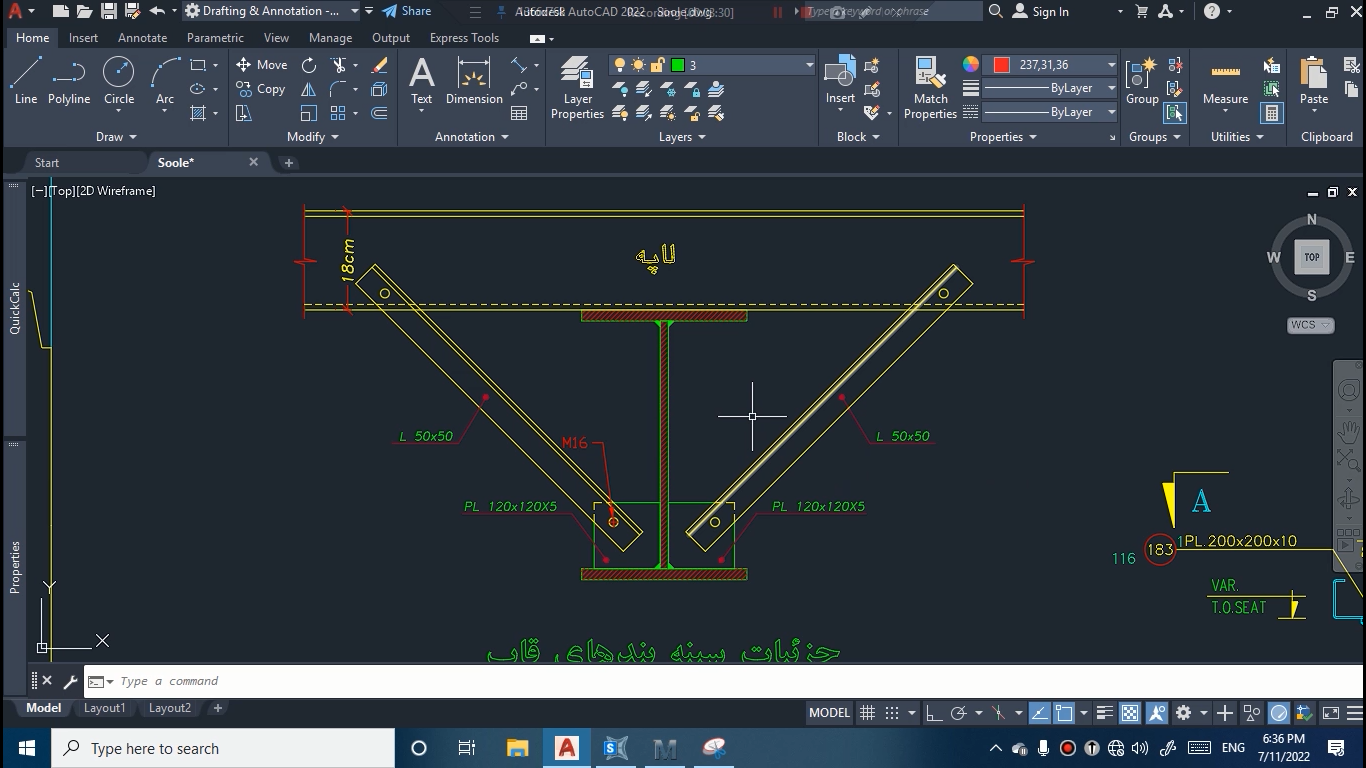Toggle snap mode in status bar
1366x768 pixels.
pyautogui.click(x=892, y=713)
